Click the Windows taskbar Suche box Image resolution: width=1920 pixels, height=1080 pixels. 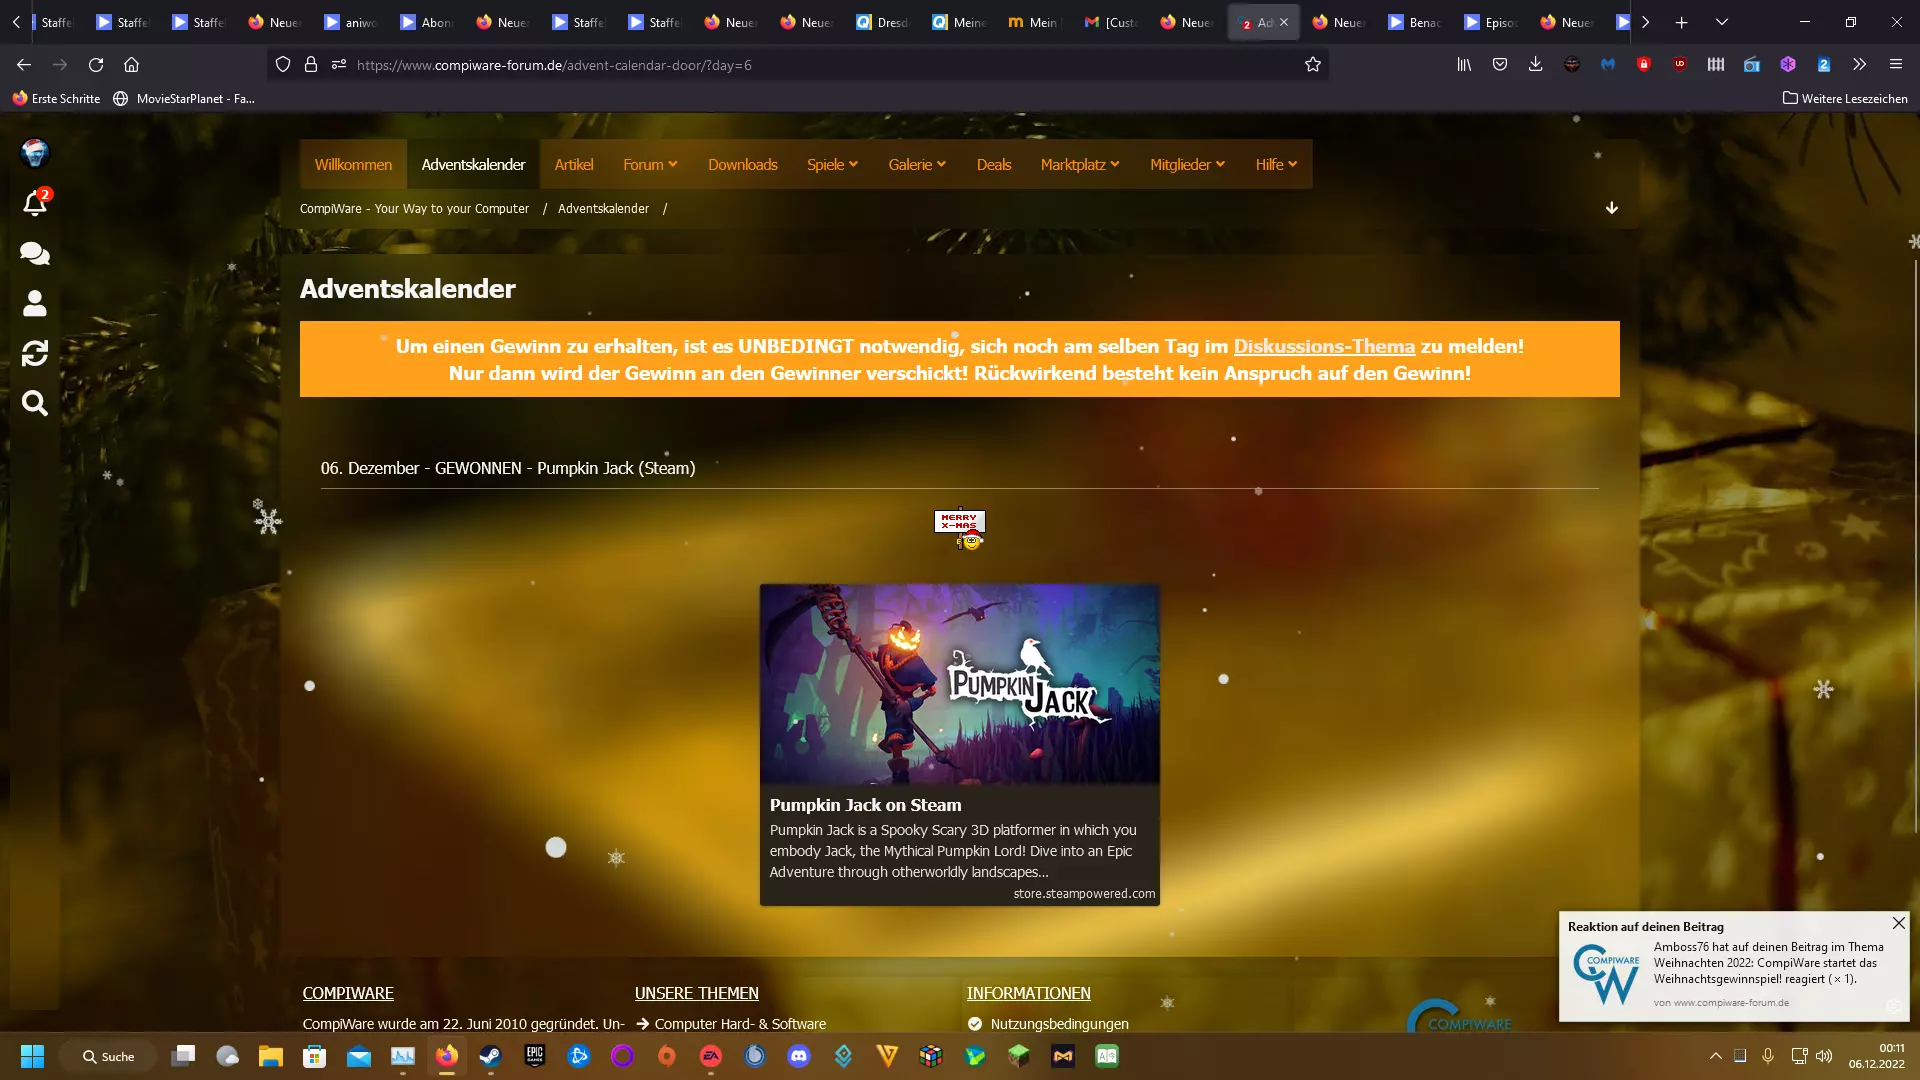[108, 1056]
